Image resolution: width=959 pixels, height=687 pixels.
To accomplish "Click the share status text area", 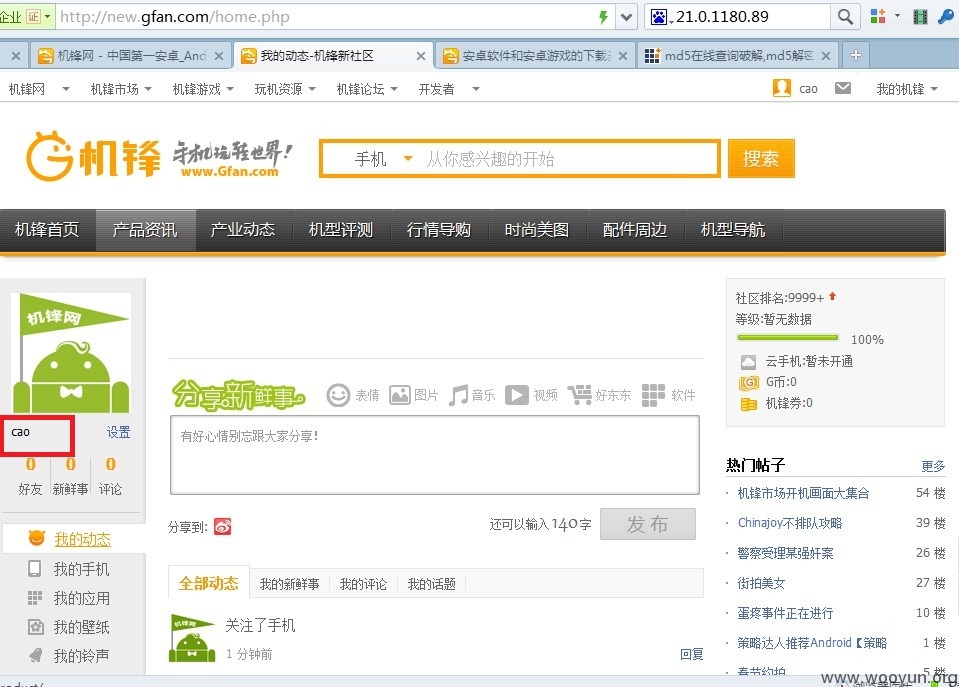I will [435, 455].
